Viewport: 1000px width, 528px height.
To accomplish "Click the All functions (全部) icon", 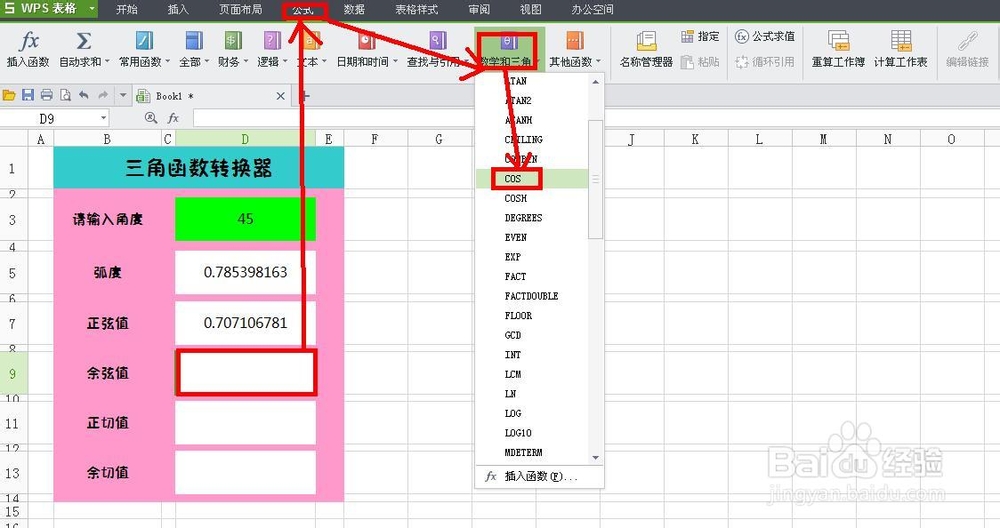I will [194, 41].
